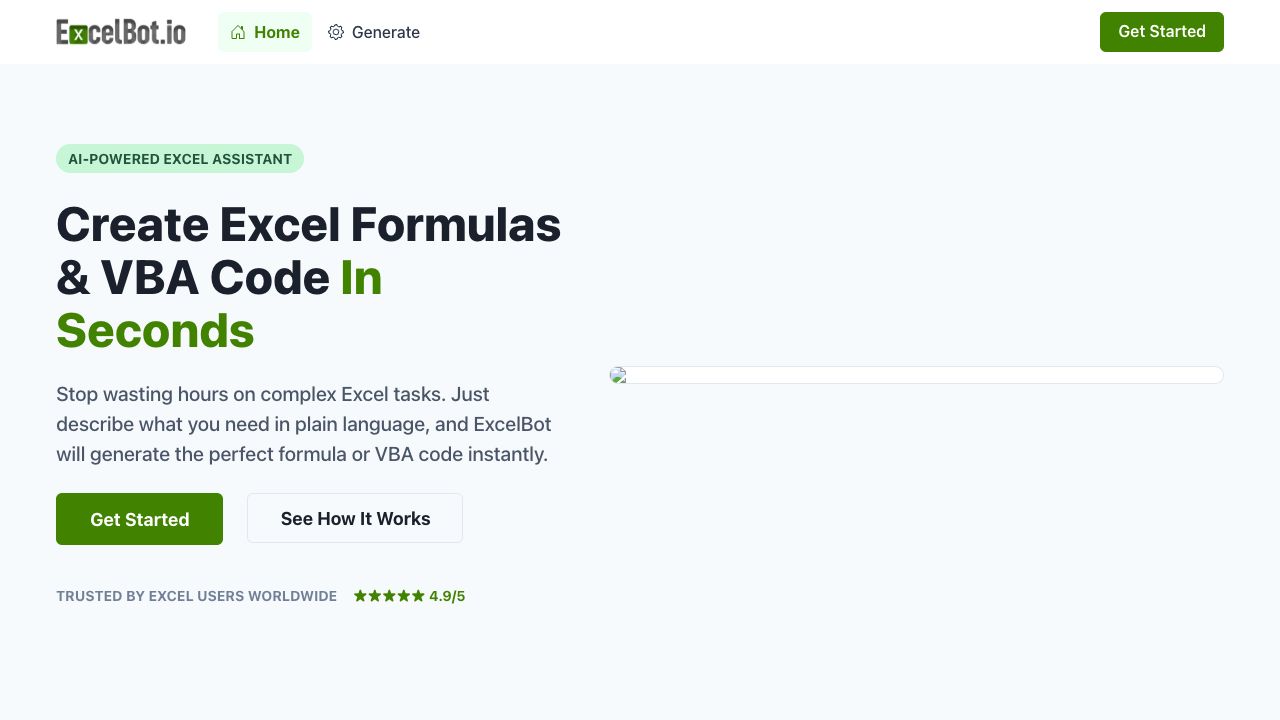Click the house icon in the navbar
The height and width of the screenshot is (720, 1280).
click(x=238, y=32)
